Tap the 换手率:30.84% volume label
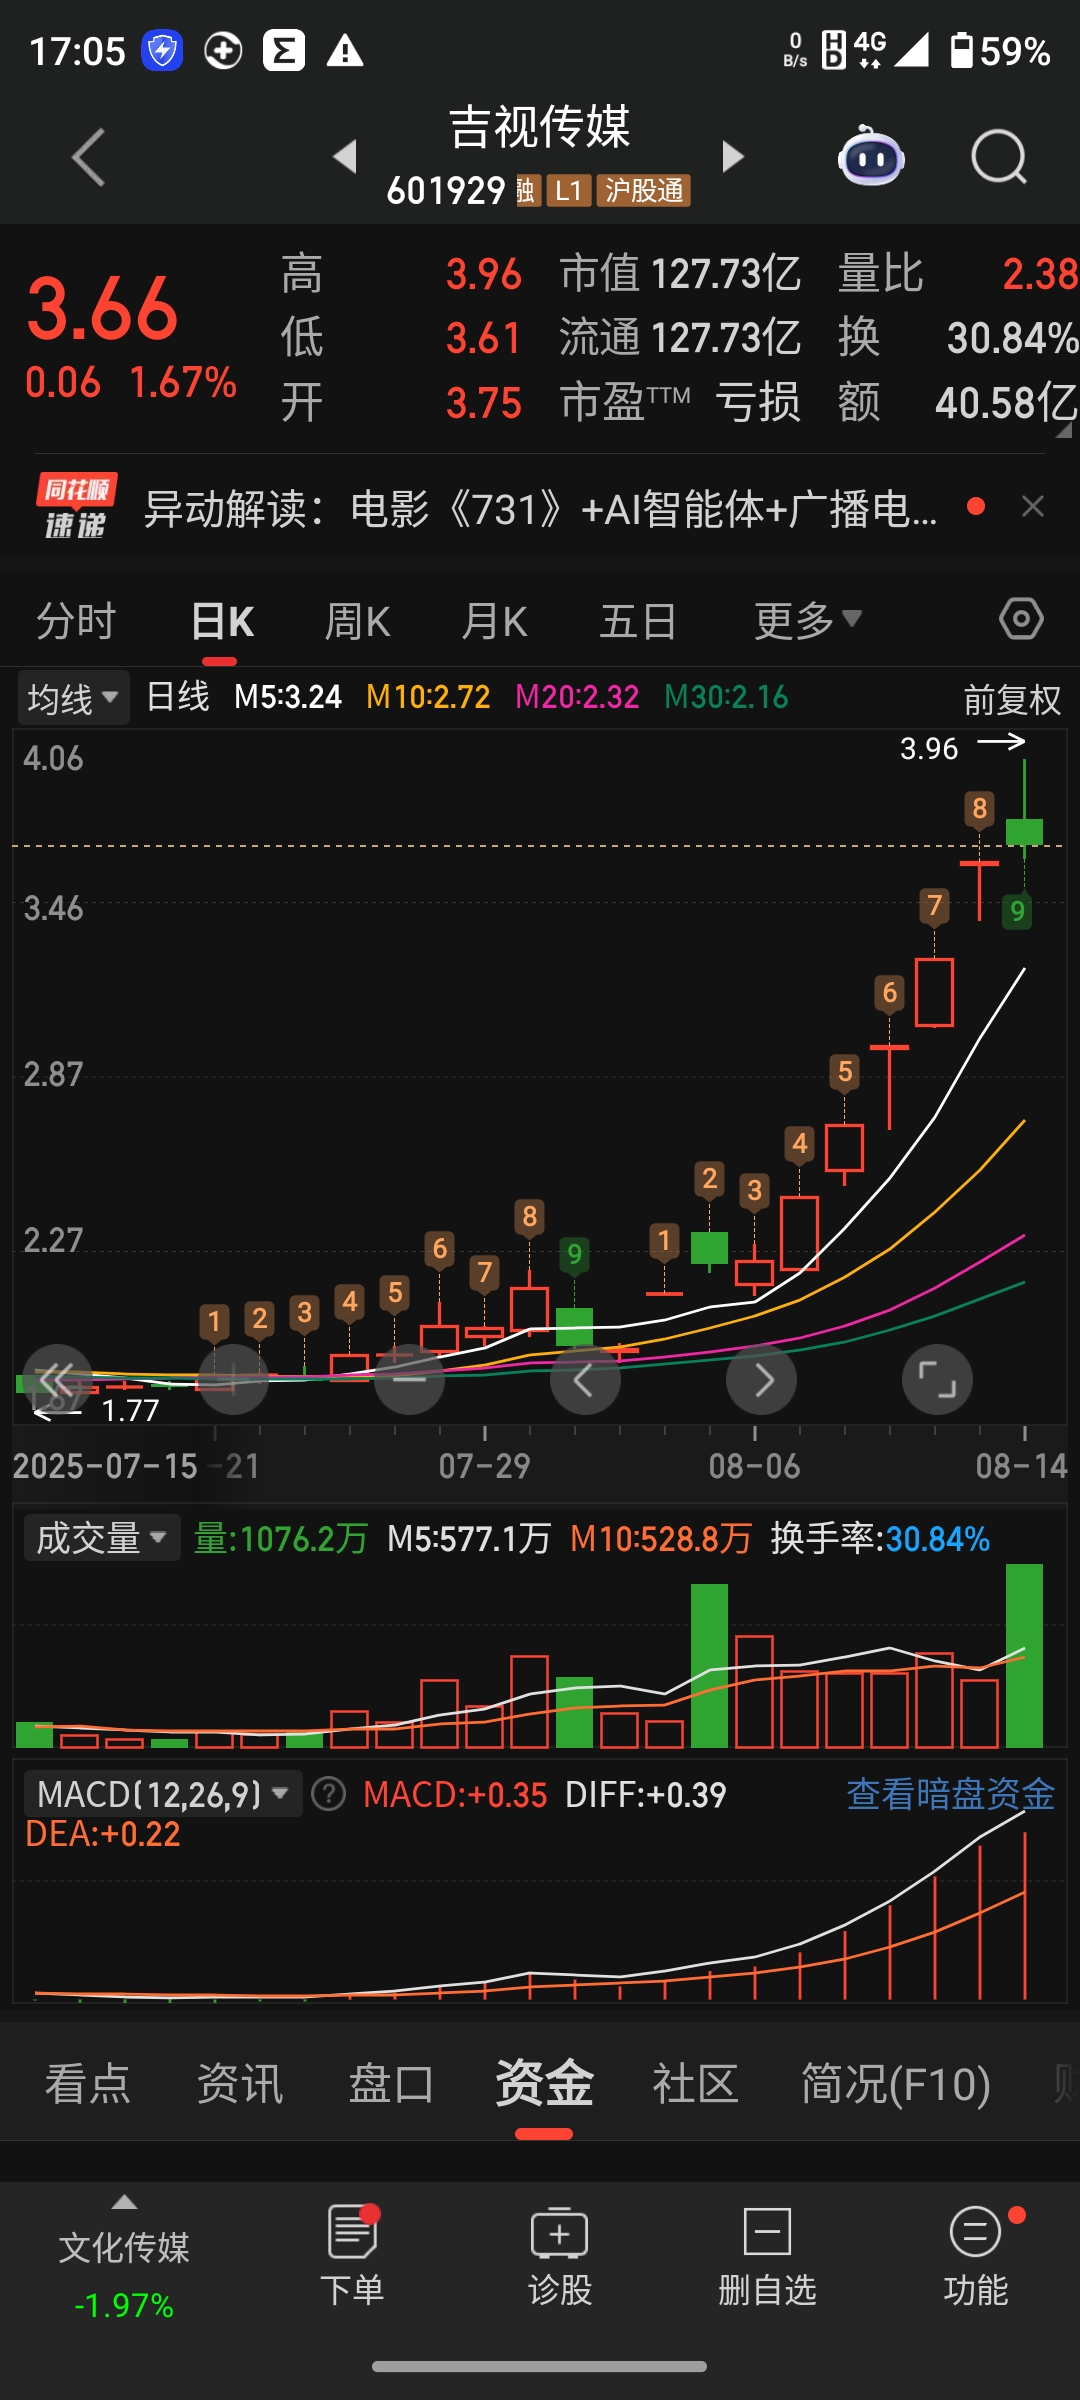 880,1538
